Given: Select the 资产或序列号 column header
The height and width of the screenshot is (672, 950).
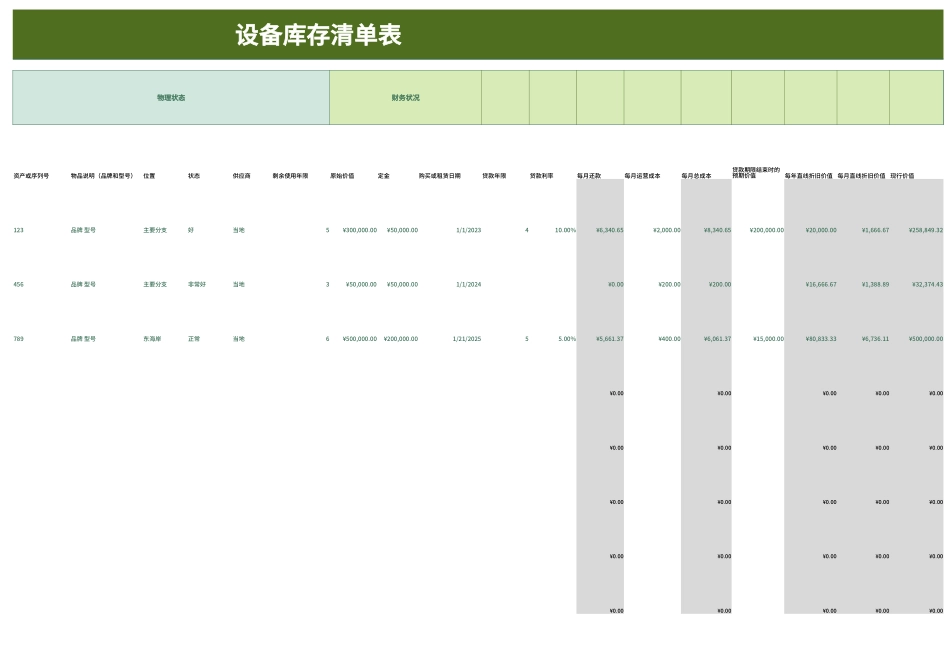Looking at the screenshot, I should [x=32, y=176].
